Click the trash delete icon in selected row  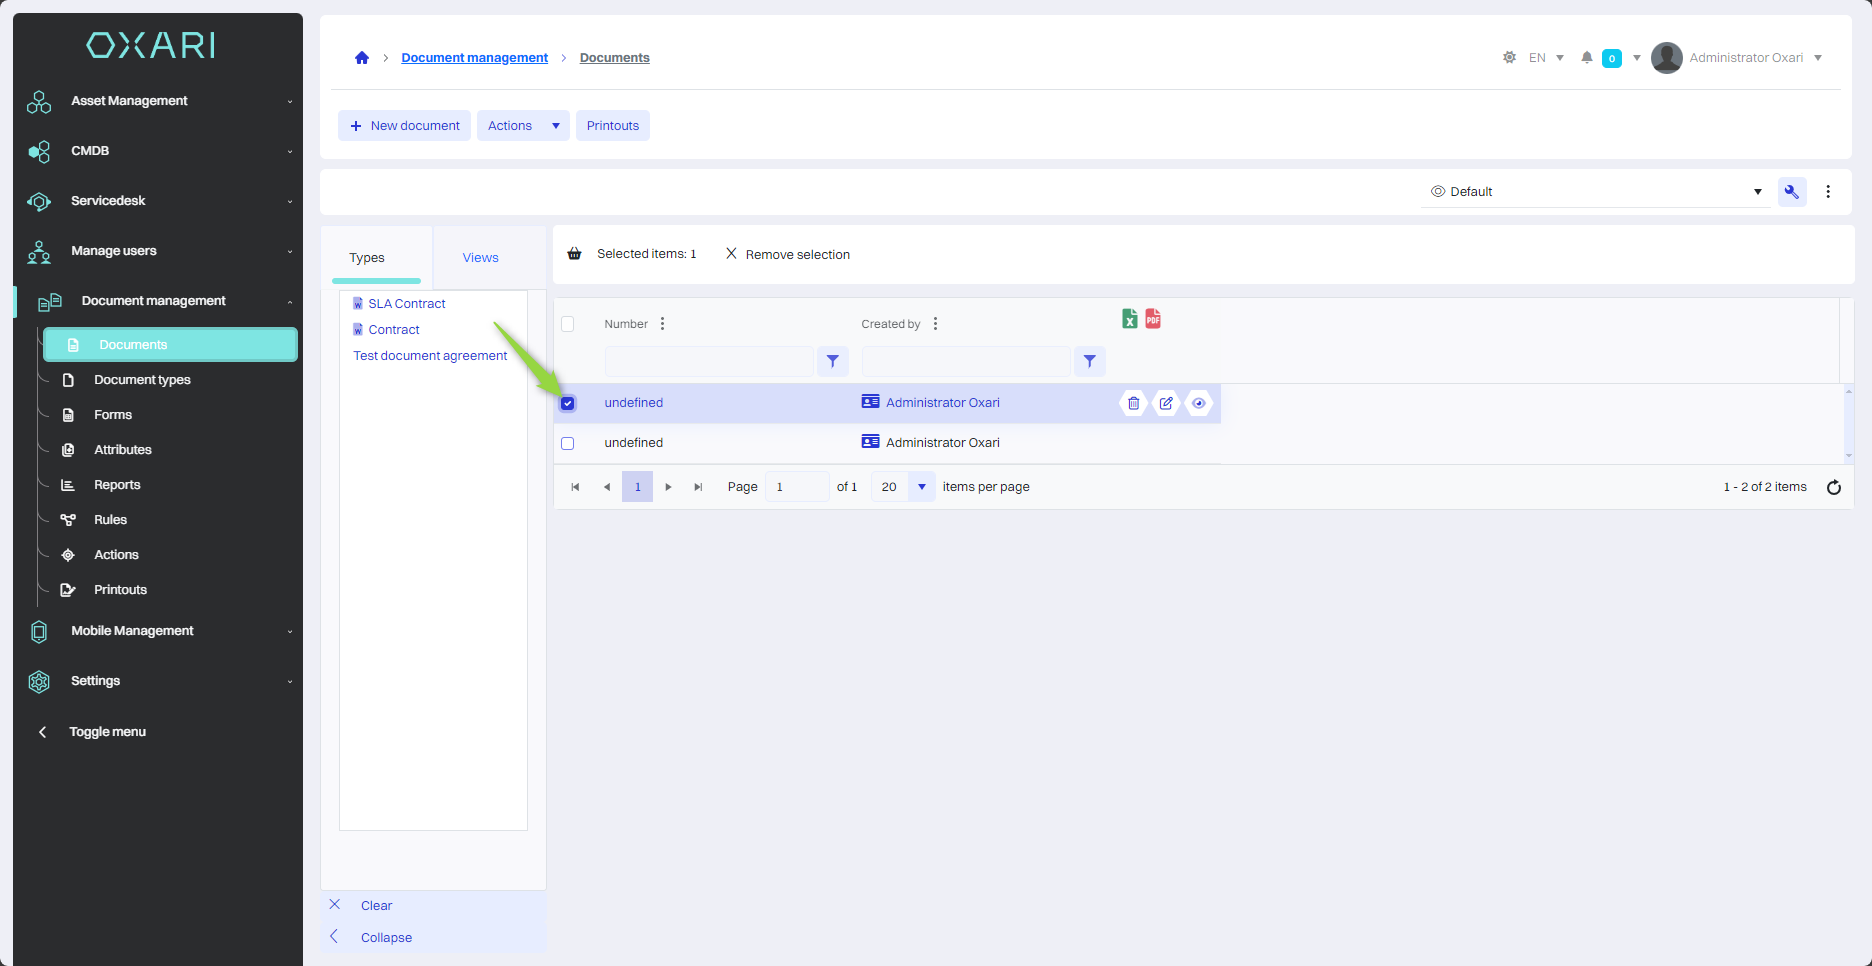[x=1133, y=403]
